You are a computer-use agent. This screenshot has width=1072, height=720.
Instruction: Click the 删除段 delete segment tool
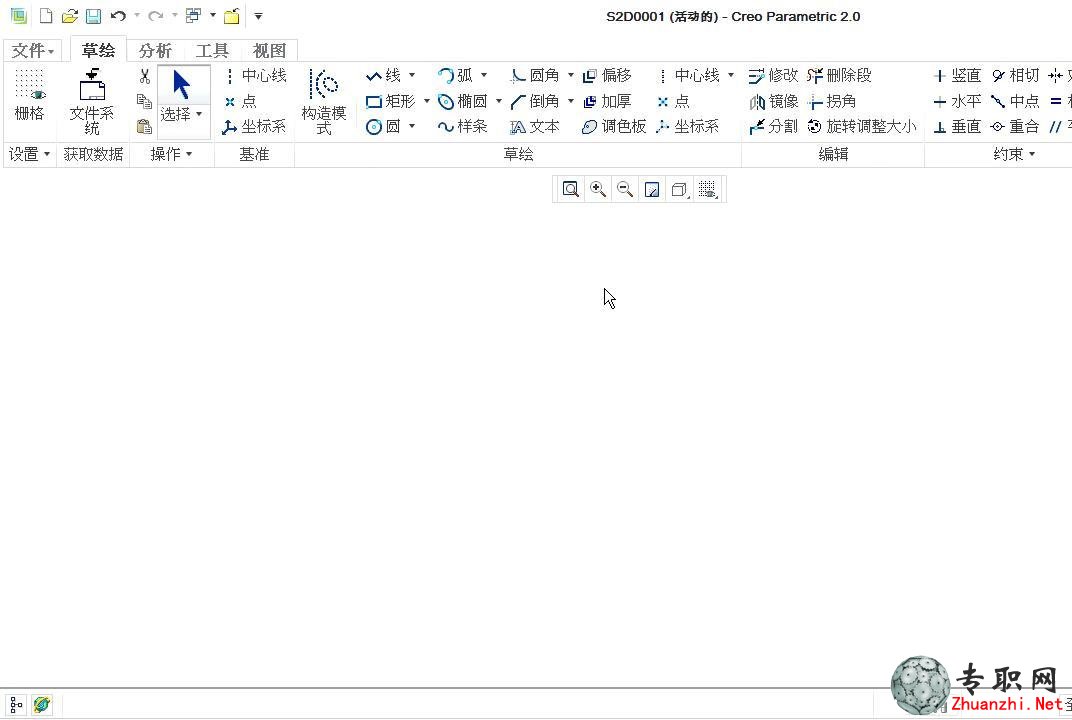point(839,75)
